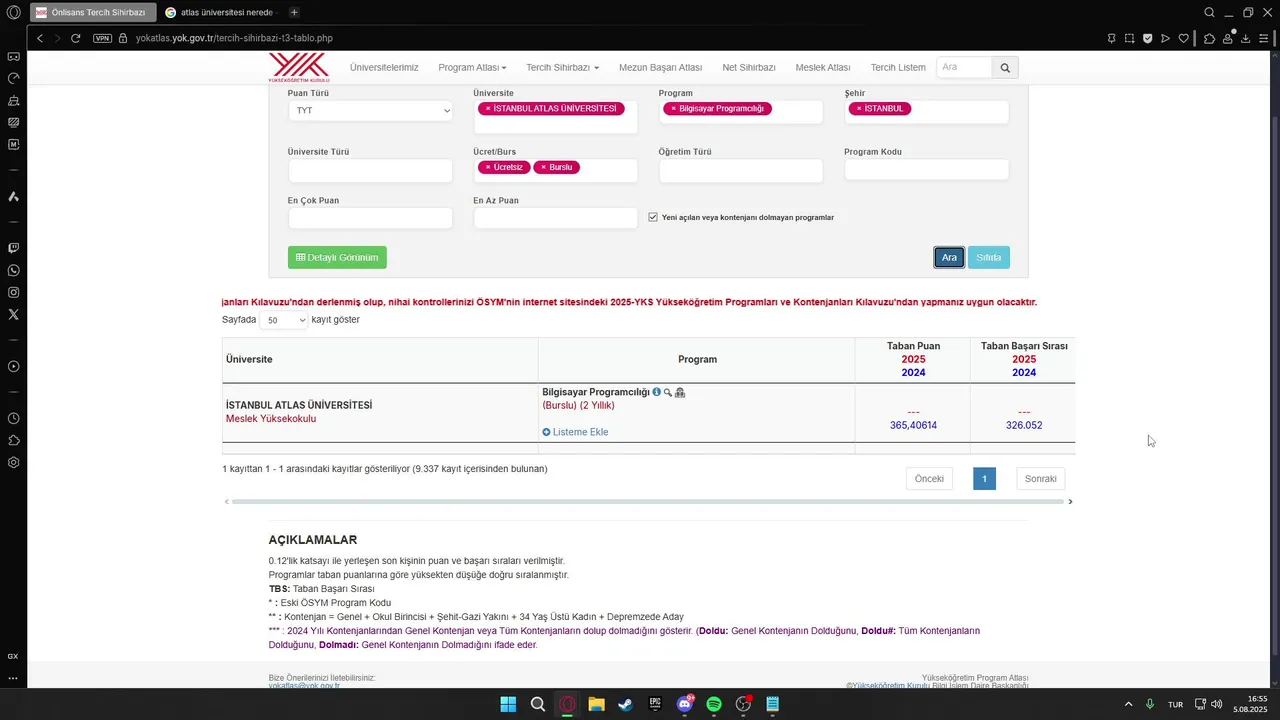Screen dimensions: 1280x720
Task: Open Üniversitelerimiz in the navbar
Action: pyautogui.click(x=384, y=67)
